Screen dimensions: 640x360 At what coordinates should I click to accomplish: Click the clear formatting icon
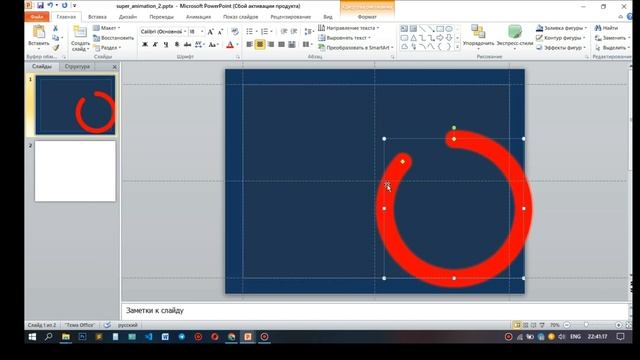click(x=235, y=31)
